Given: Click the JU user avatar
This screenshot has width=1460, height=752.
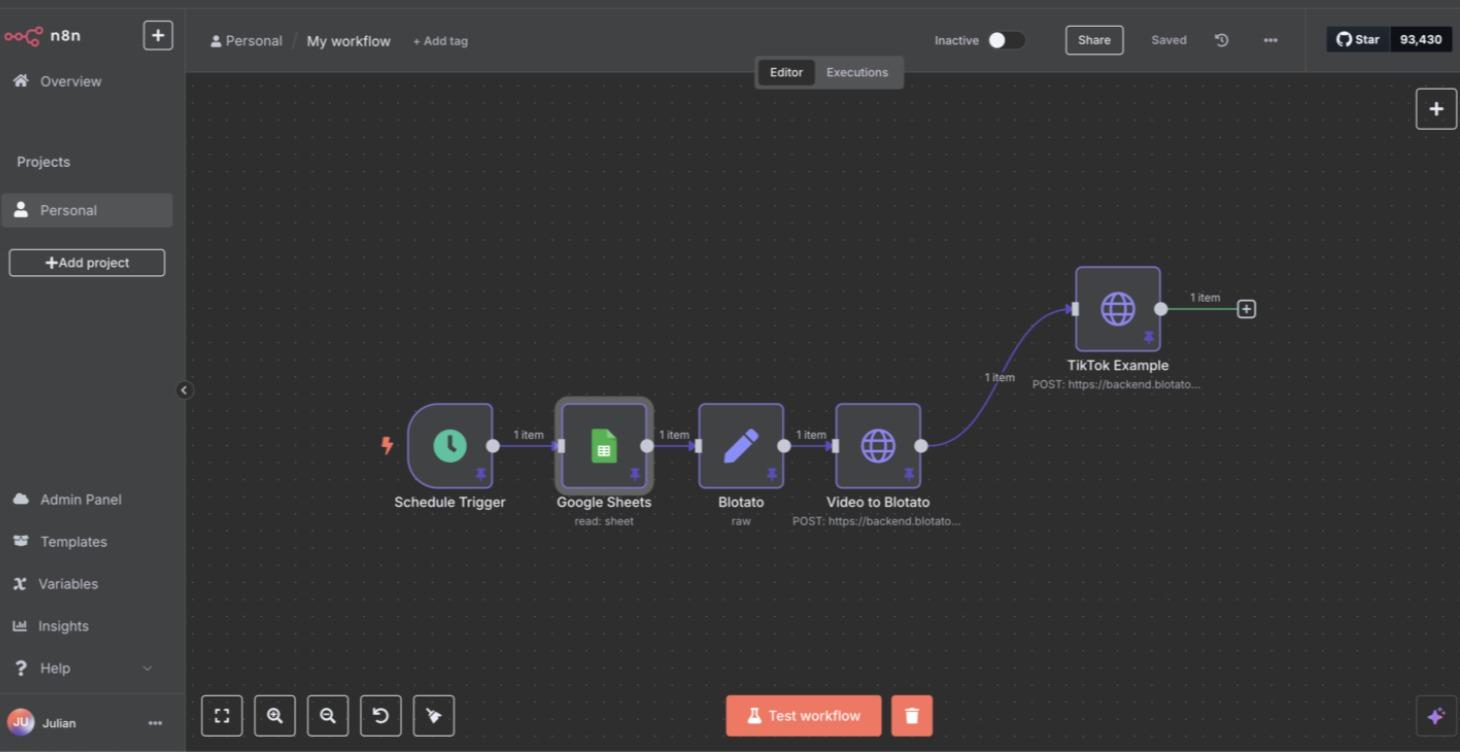Looking at the screenshot, I should pos(20,722).
